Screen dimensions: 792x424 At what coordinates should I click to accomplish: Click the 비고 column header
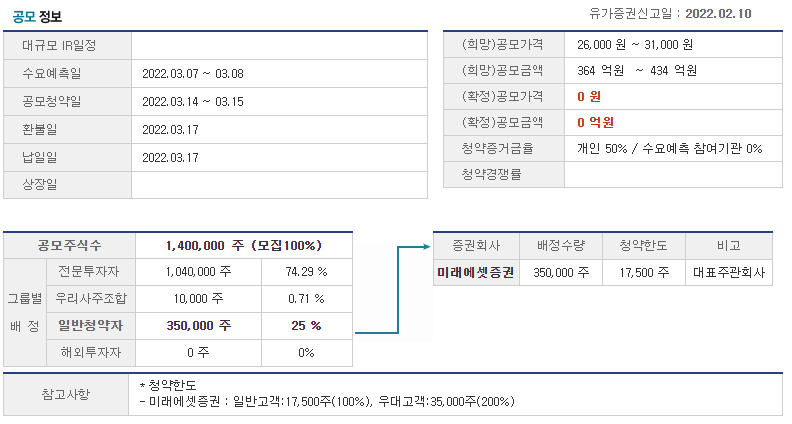pos(729,246)
